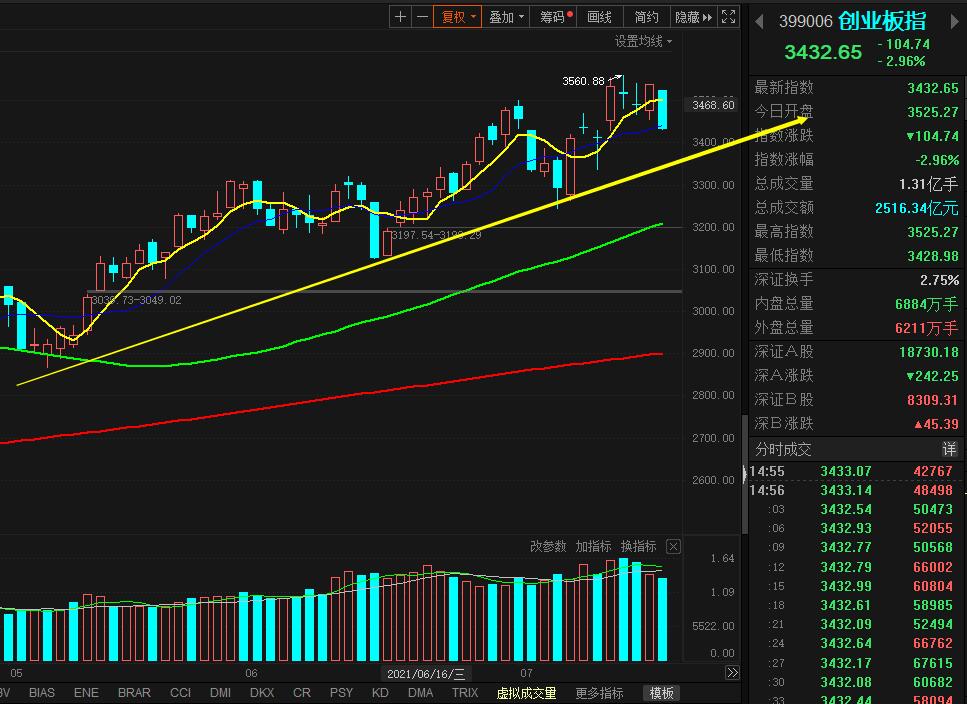The width and height of the screenshot is (967, 704).
Task: Switch to the MACD-style DMA indicator tab
Action: [421, 693]
